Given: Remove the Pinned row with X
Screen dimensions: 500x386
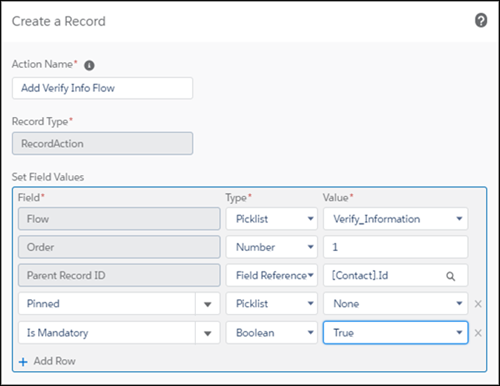Looking at the screenshot, I should point(478,304).
